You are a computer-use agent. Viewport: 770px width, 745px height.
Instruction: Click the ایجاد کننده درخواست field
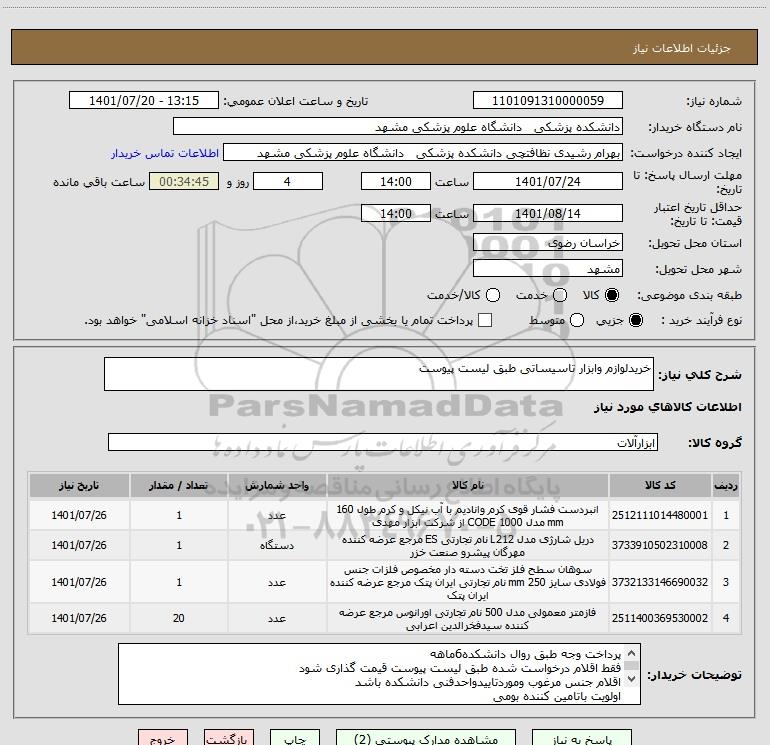(x=423, y=153)
